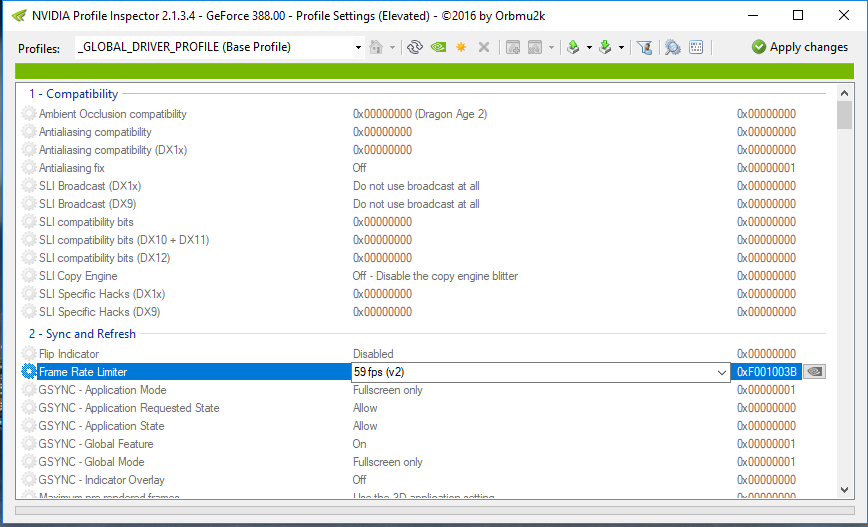Refresh the current profile with the arrows icon

pos(415,48)
